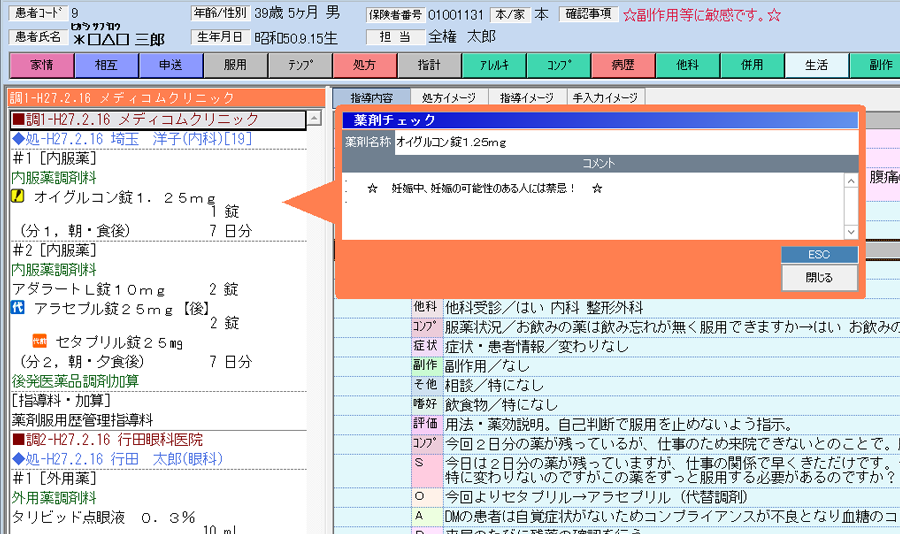Click the 薬剤名称 field showing オイグルコン錠1.25mg

[x=626, y=142]
